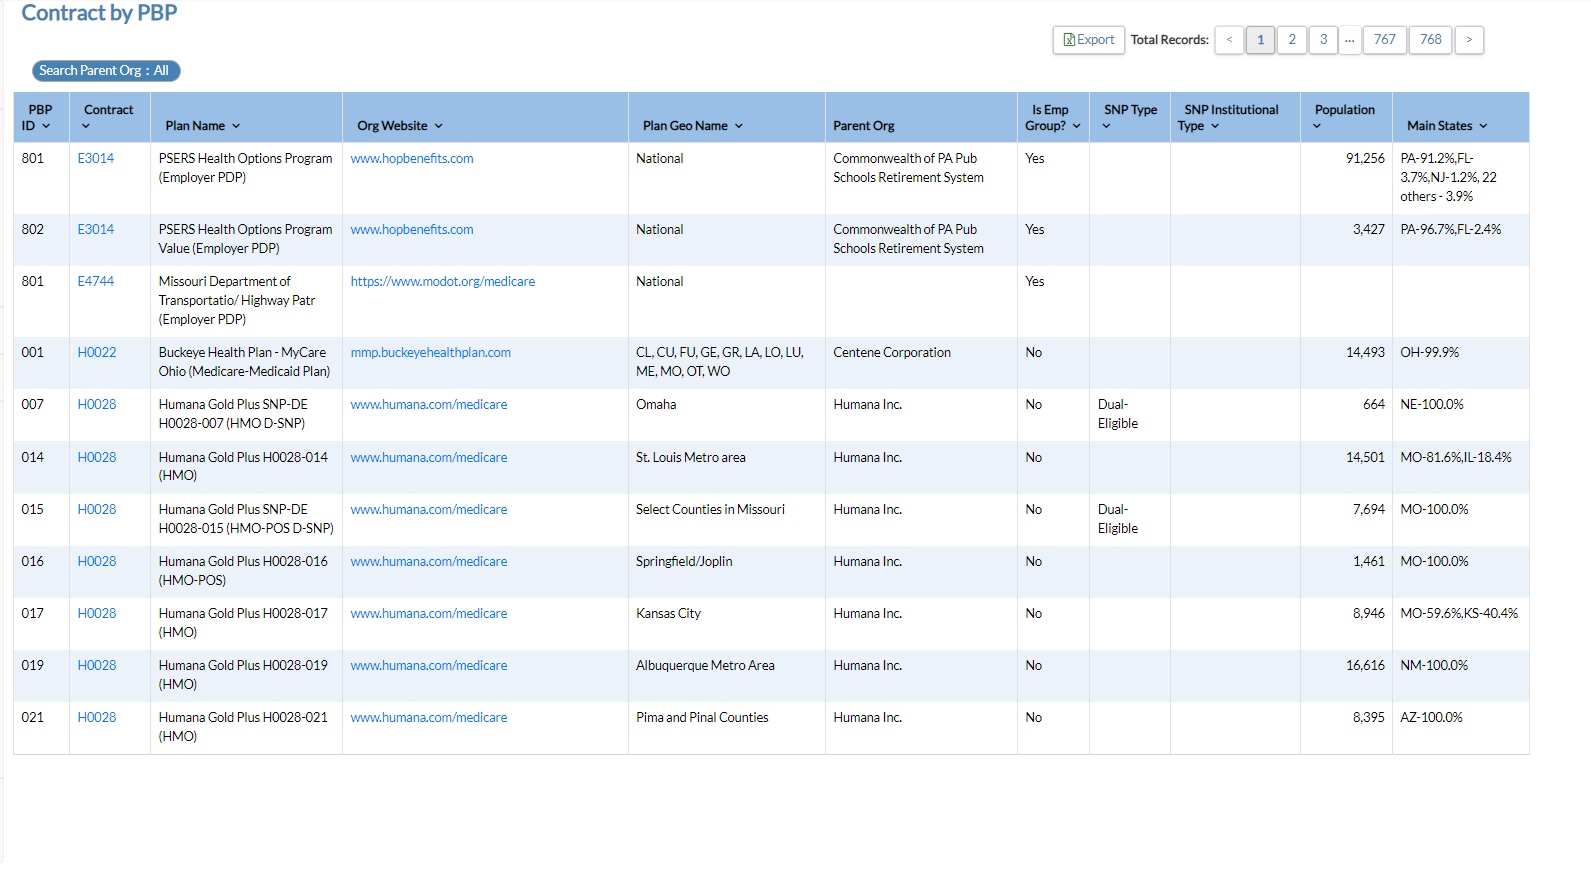Screen dimensions: 1591x884
Task: Open contract link E4744
Action: click(x=96, y=282)
